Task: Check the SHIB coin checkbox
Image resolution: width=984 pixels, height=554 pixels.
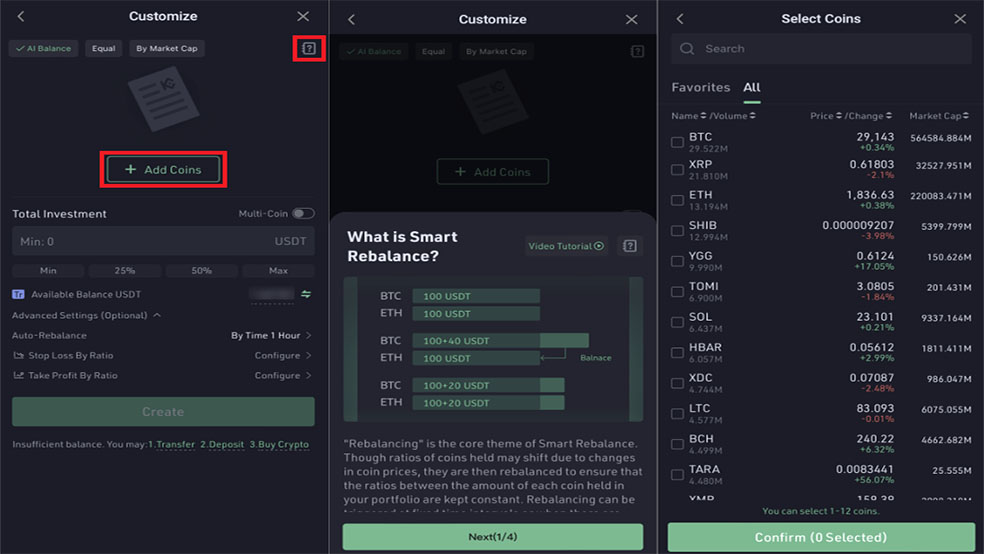Action: (x=677, y=231)
